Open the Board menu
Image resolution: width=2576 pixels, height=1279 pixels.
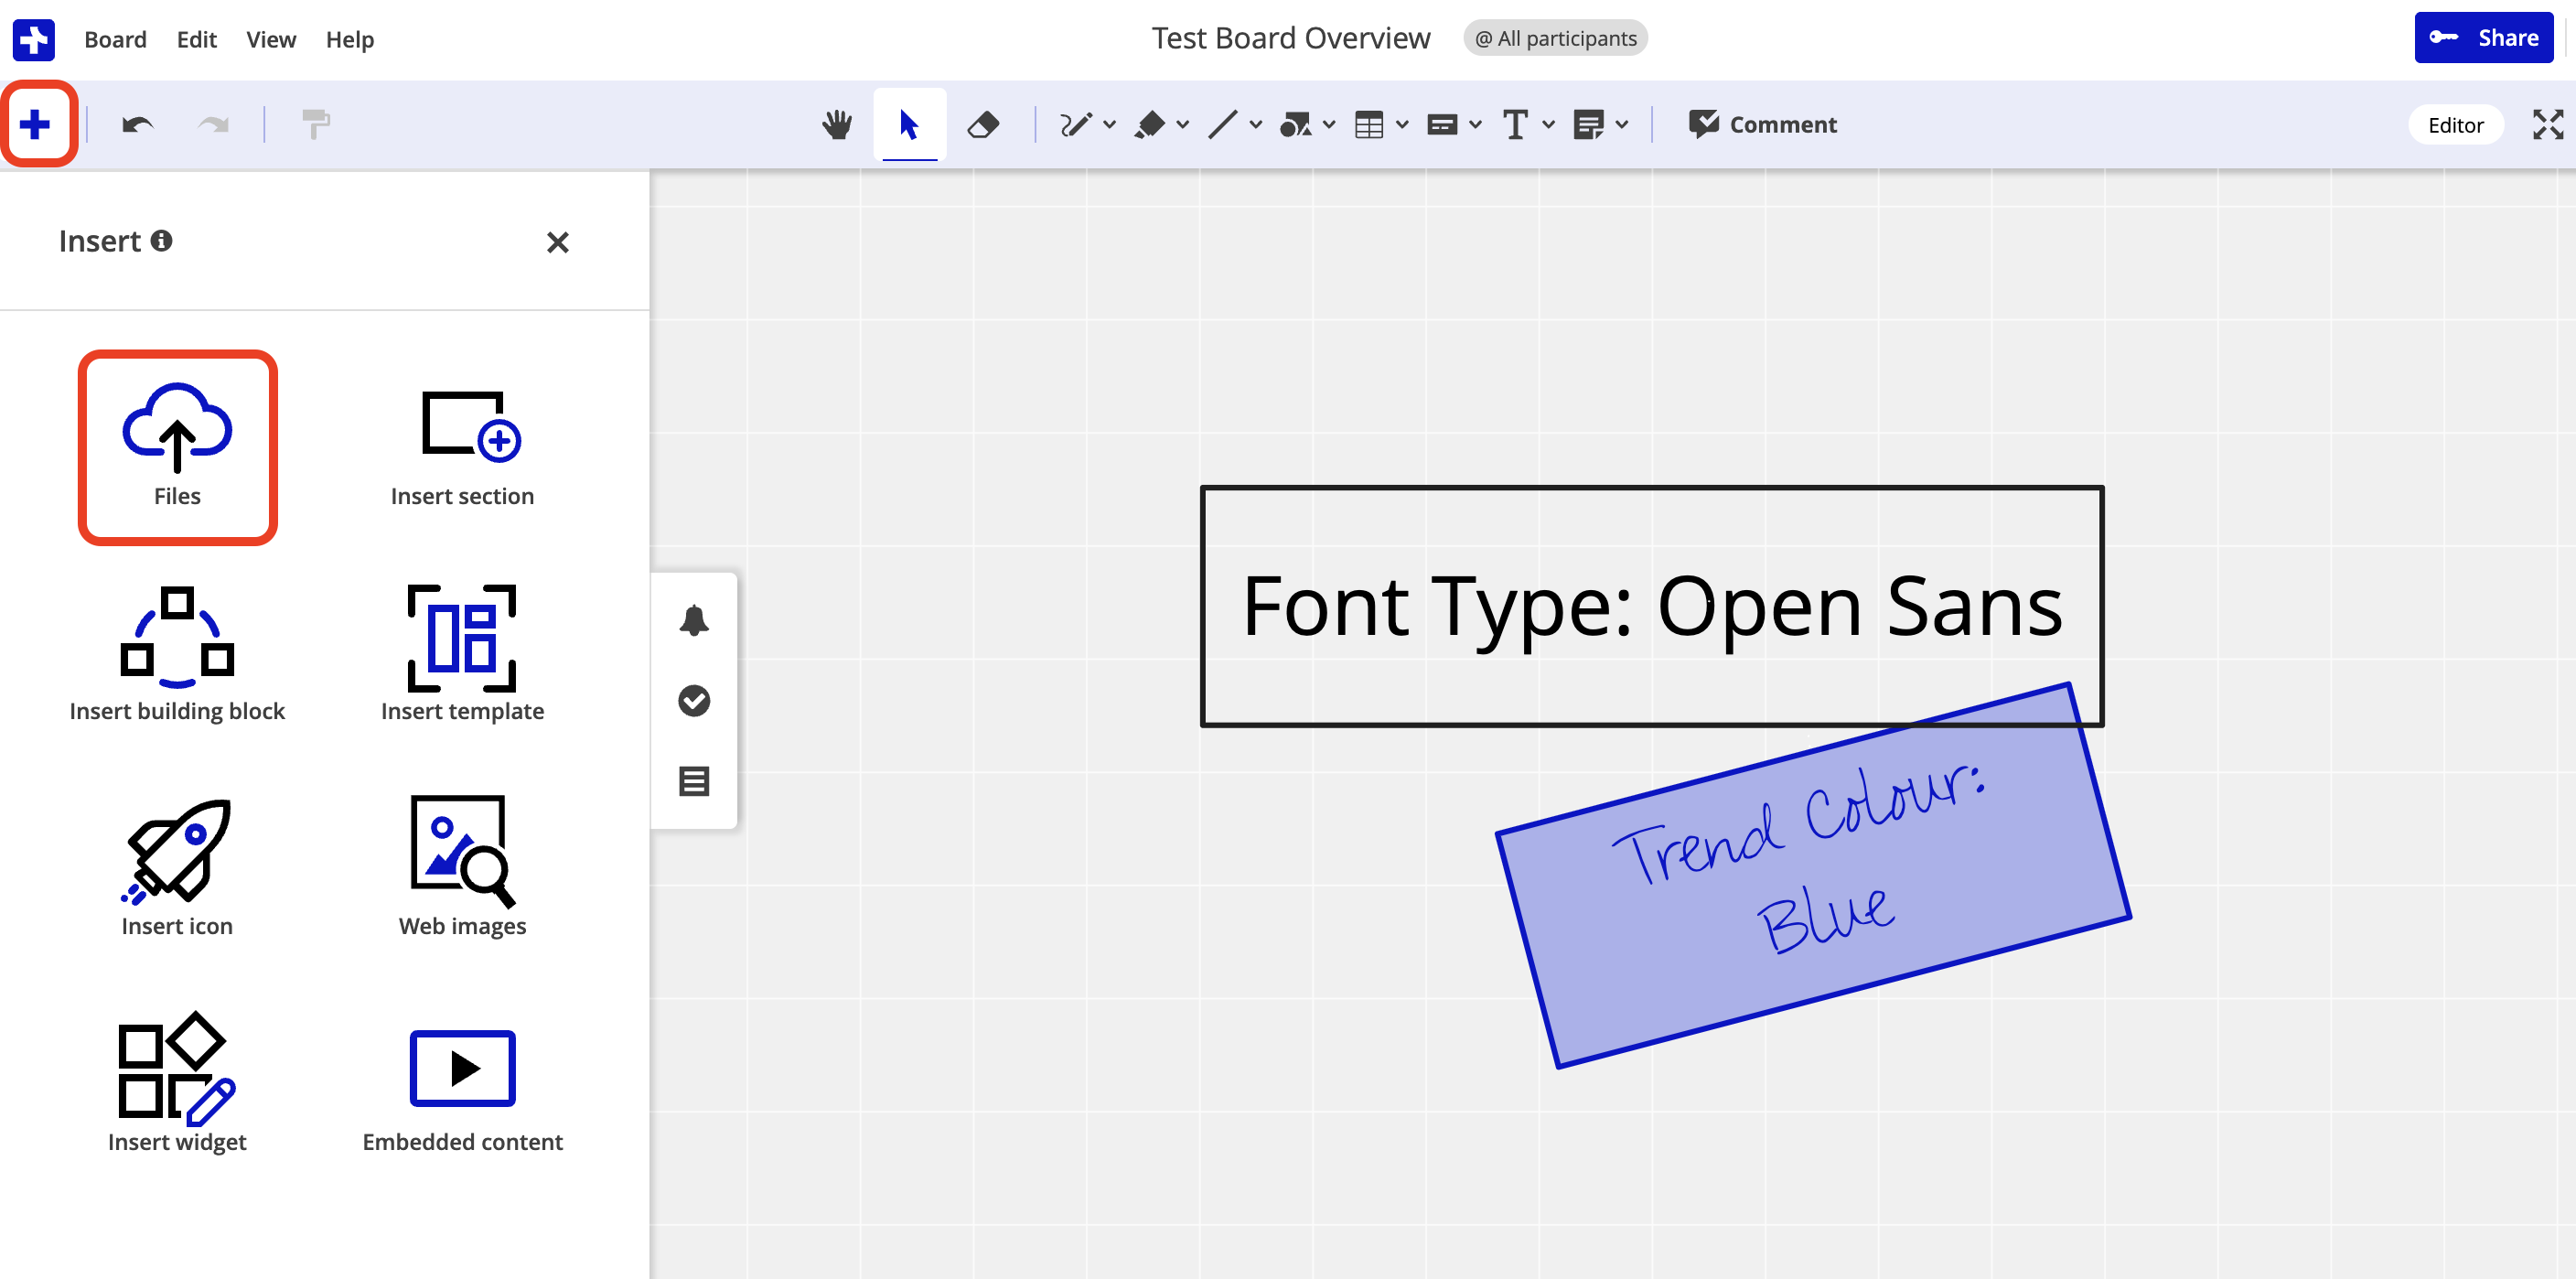[115, 39]
